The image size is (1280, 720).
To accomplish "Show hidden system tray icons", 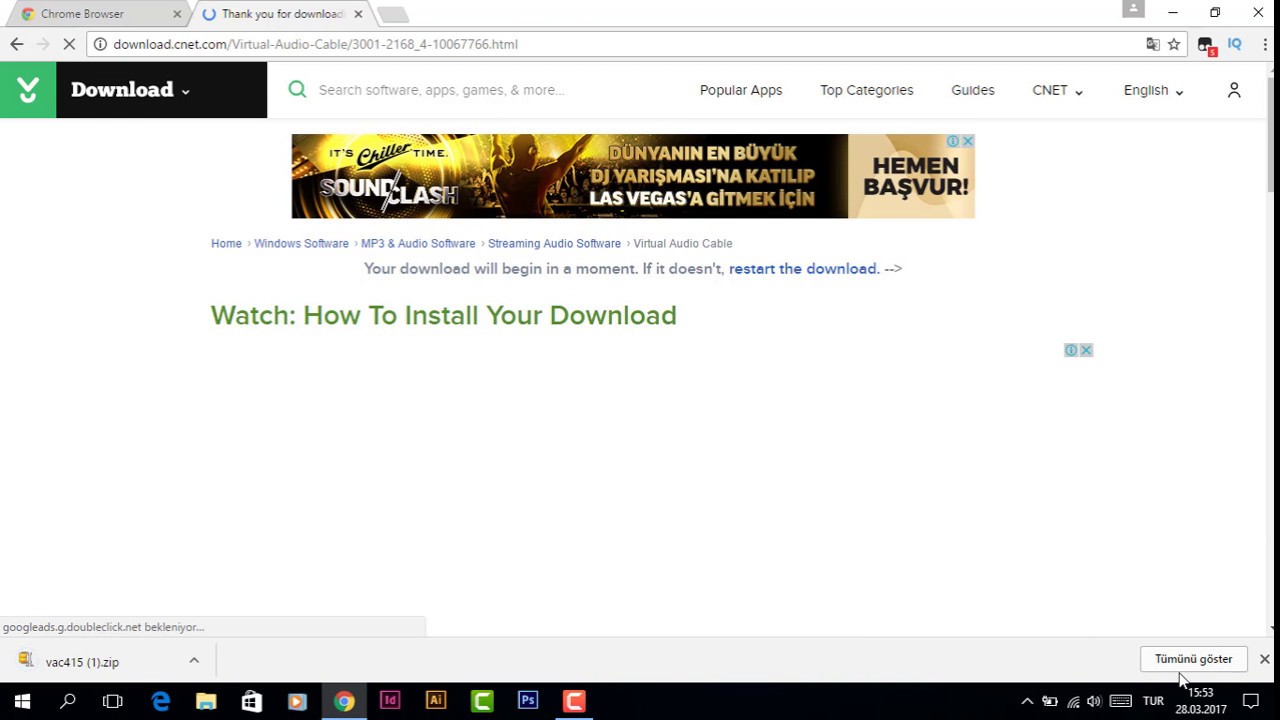I will coord(1027,701).
